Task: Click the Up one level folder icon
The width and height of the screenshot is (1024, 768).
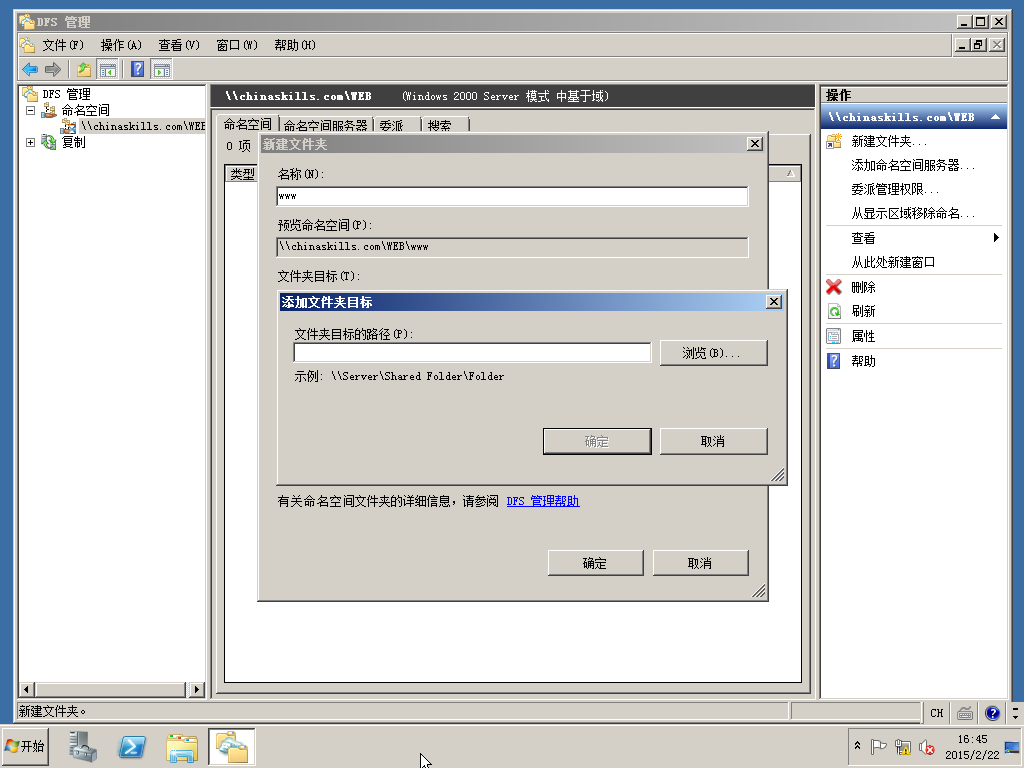Action: pyautogui.click(x=84, y=69)
